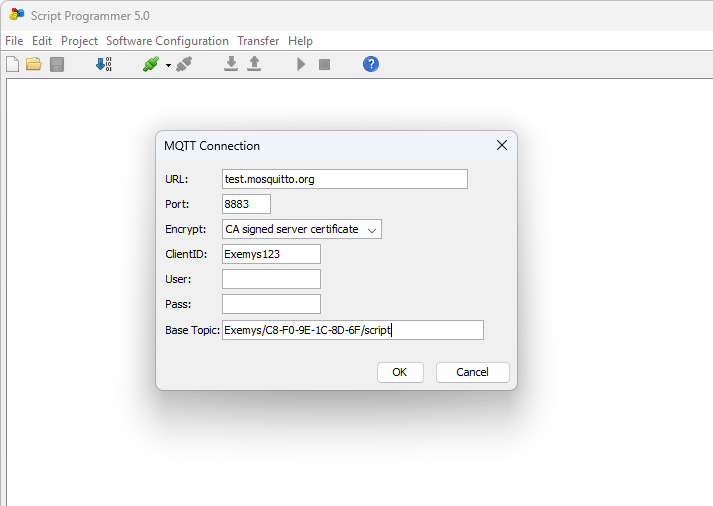Open help with the blue question icon
The width and height of the screenshot is (713, 506).
[x=371, y=64]
